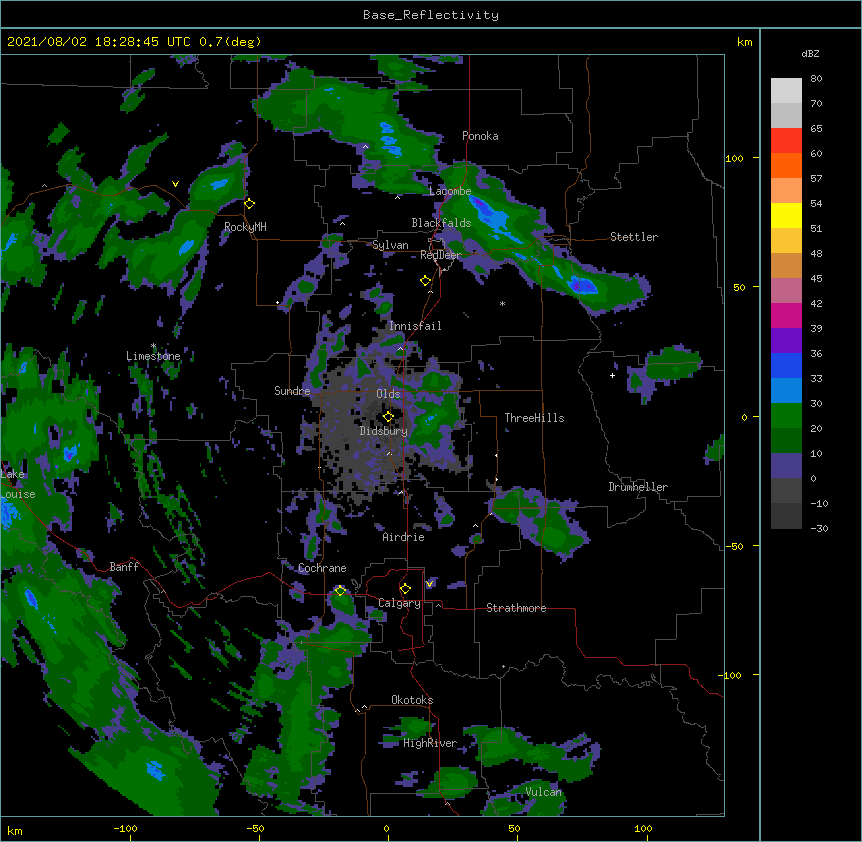Click the yellow diamond marker south of RedDeer

tap(426, 281)
